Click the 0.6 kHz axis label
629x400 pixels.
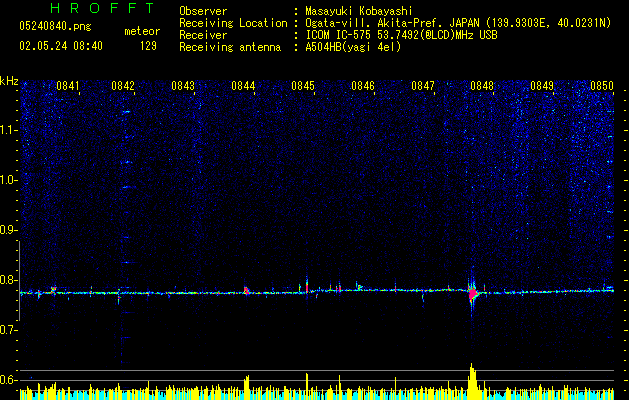pos(9,380)
